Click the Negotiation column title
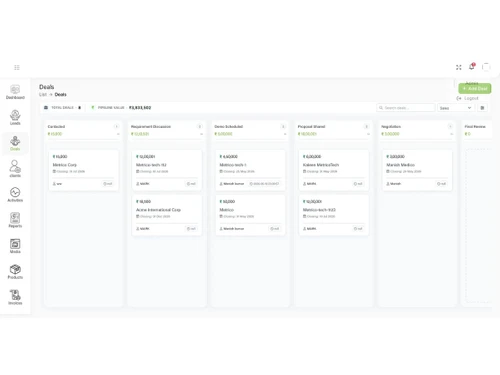This screenshot has height=375, width=500. tap(391, 127)
